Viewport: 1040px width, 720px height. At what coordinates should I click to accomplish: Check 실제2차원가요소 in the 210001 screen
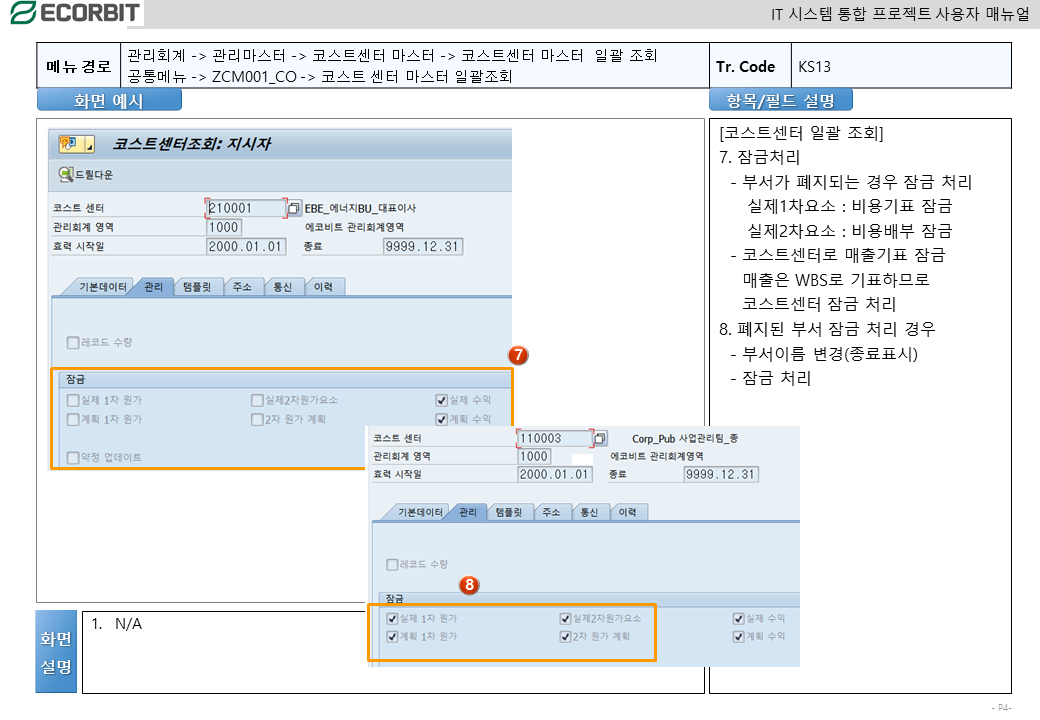click(x=257, y=400)
